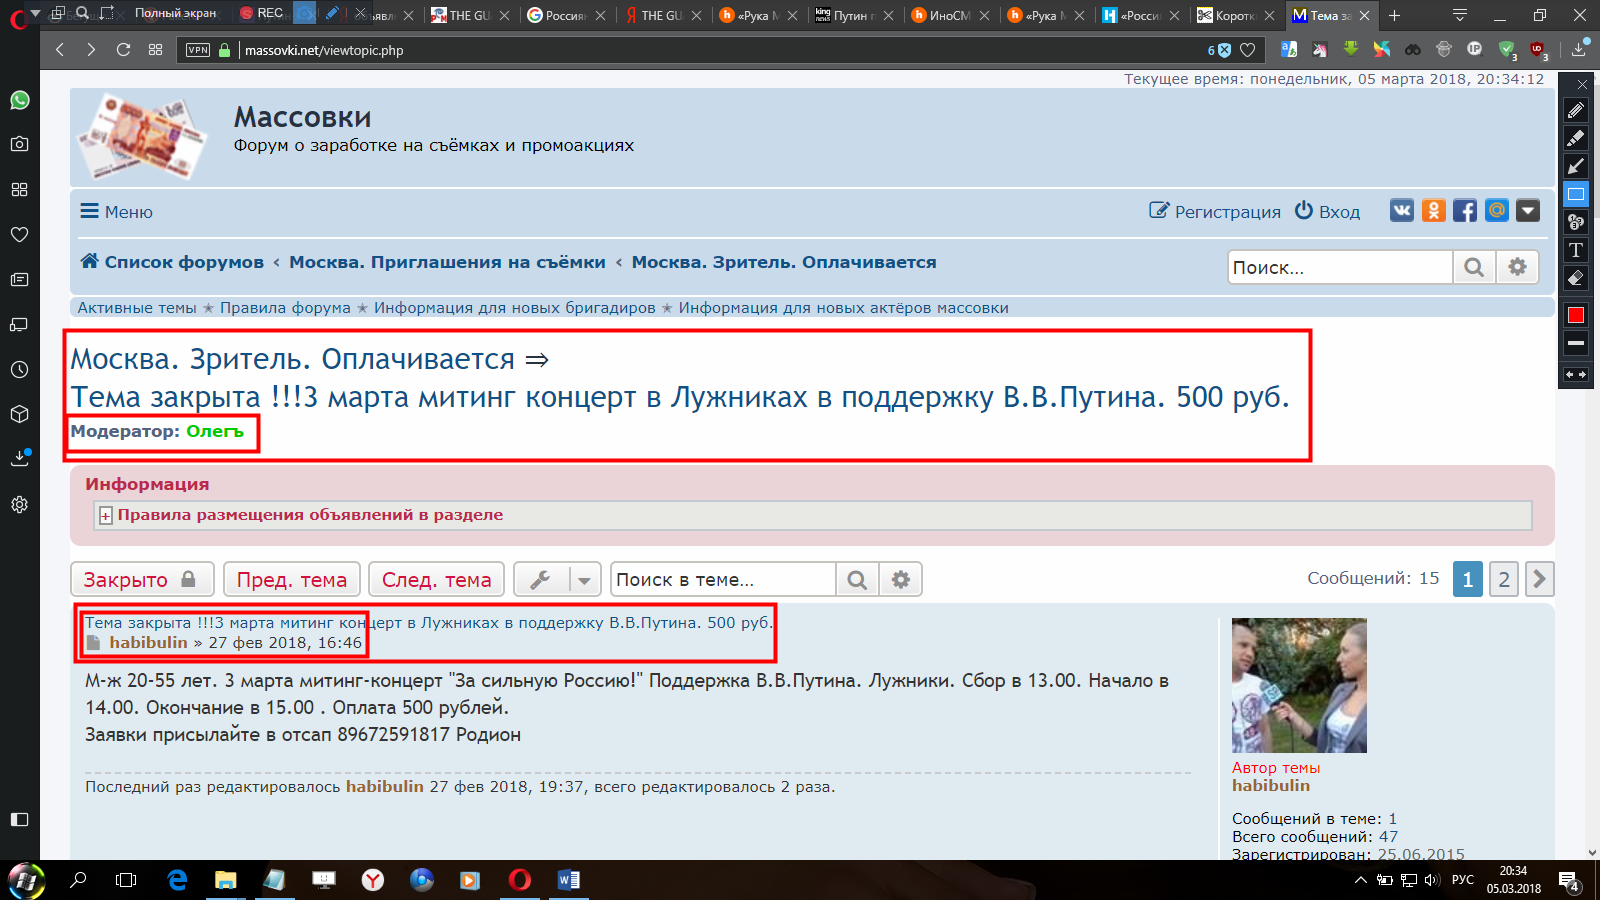Open the sidebar snapshot camera icon
1600x900 pixels.
pyautogui.click(x=19, y=144)
